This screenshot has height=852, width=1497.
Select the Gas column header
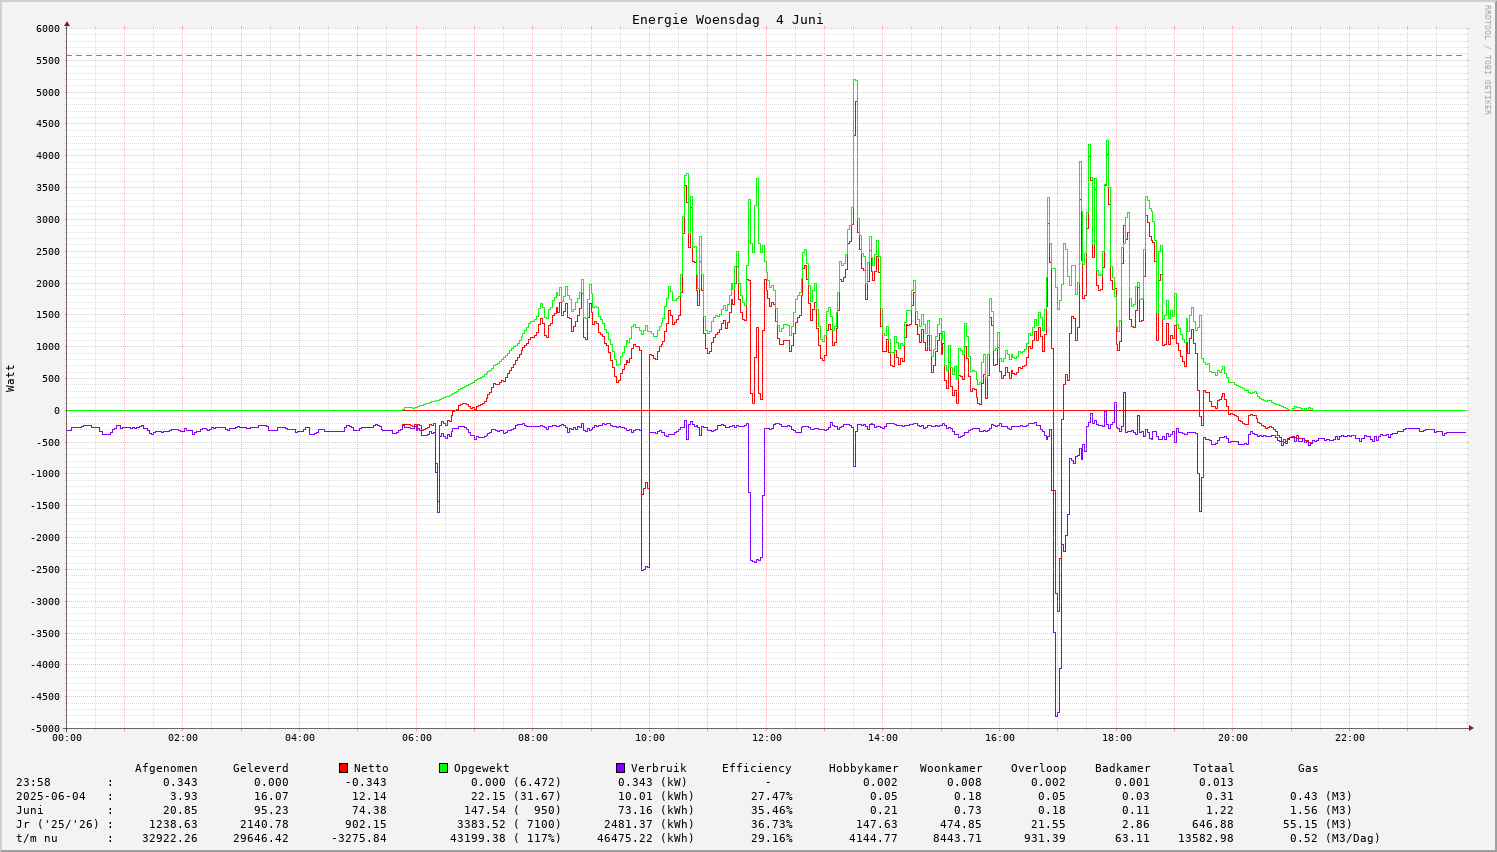pos(1308,768)
